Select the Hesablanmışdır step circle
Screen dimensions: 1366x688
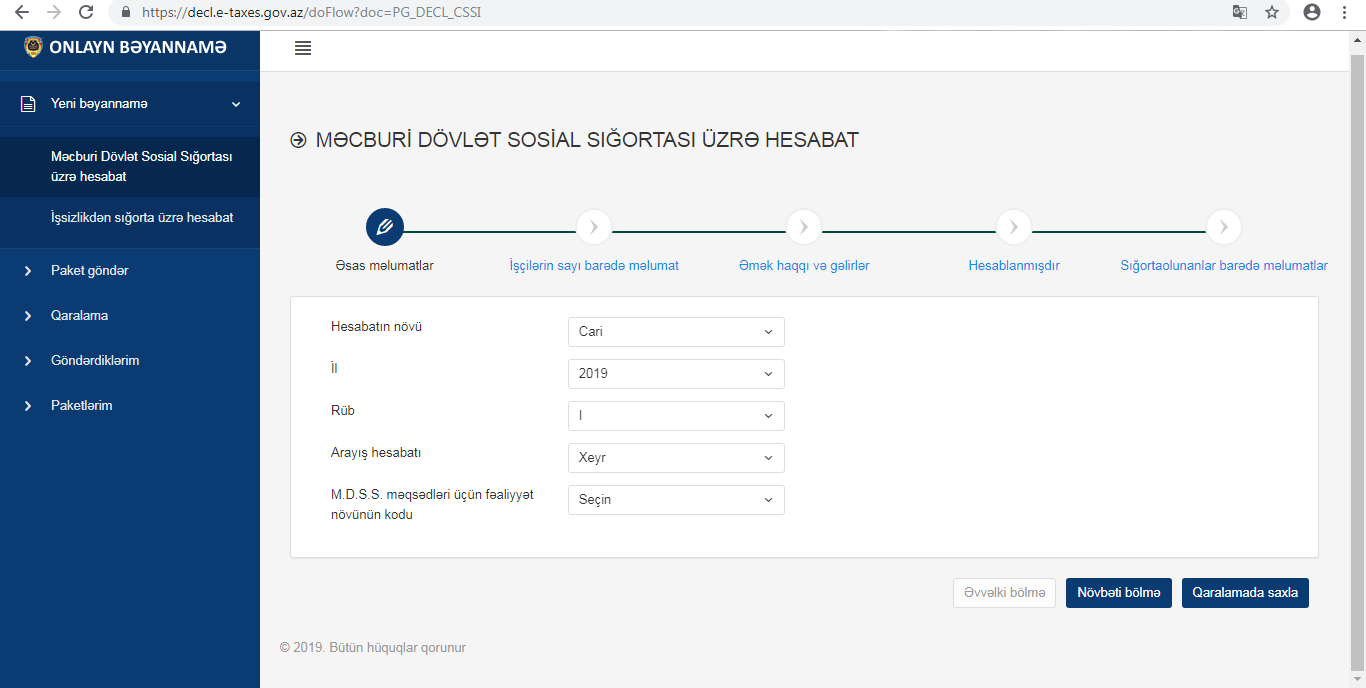1013,226
